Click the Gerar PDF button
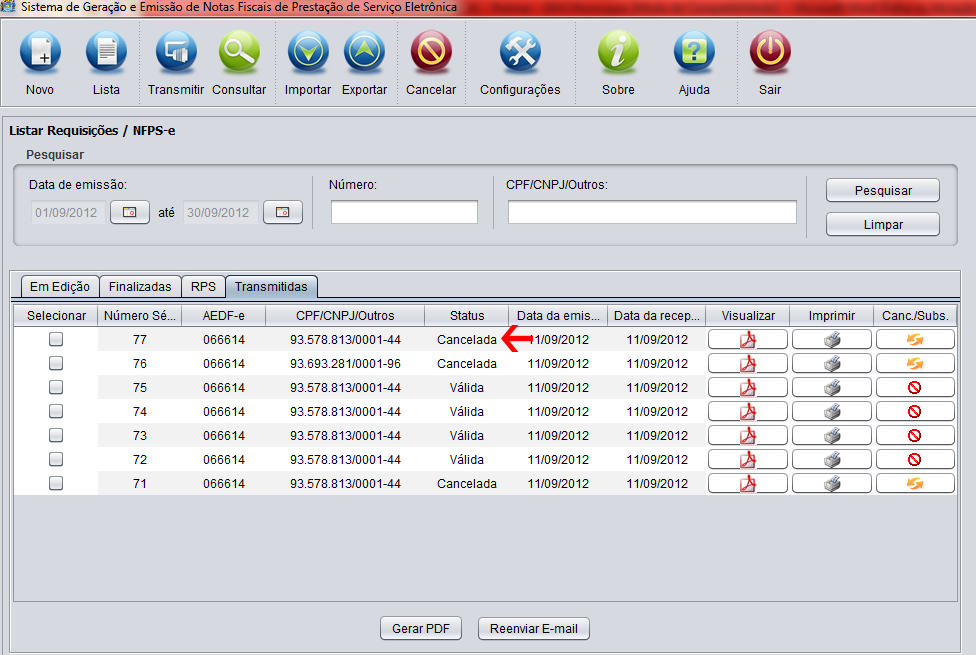The image size is (976, 655). [421, 628]
